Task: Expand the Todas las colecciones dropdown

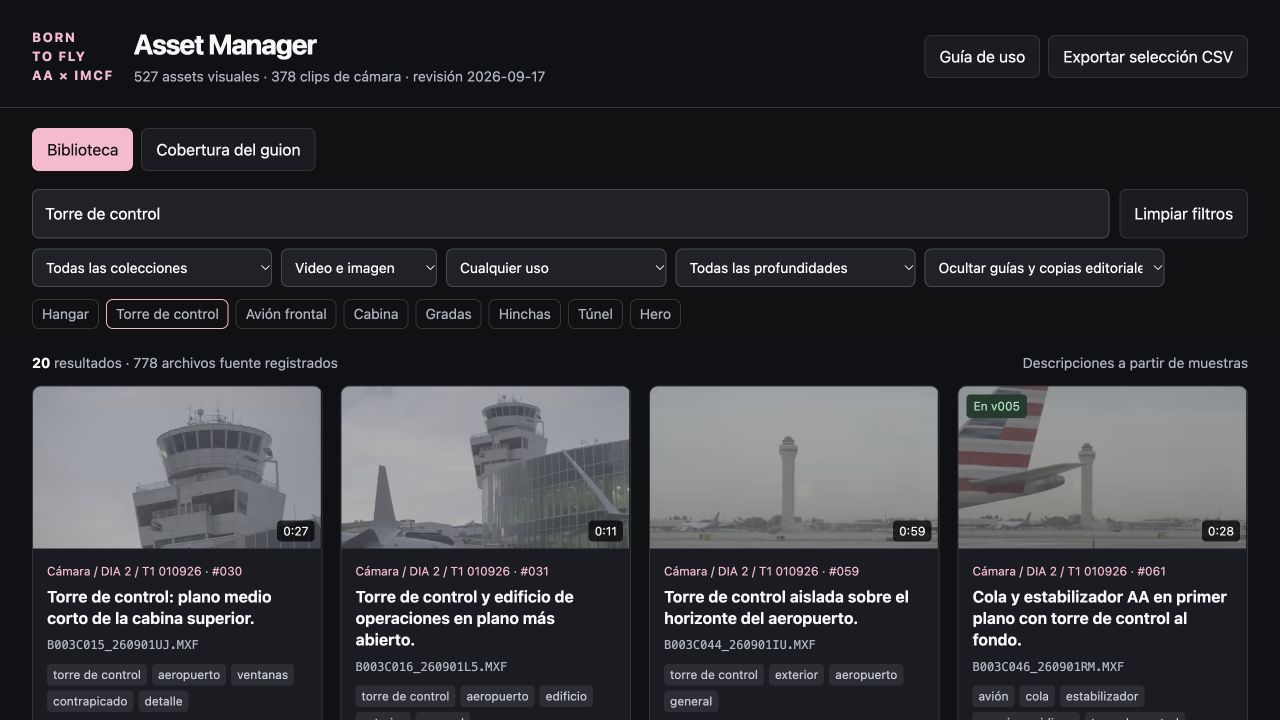Action: click(152, 268)
